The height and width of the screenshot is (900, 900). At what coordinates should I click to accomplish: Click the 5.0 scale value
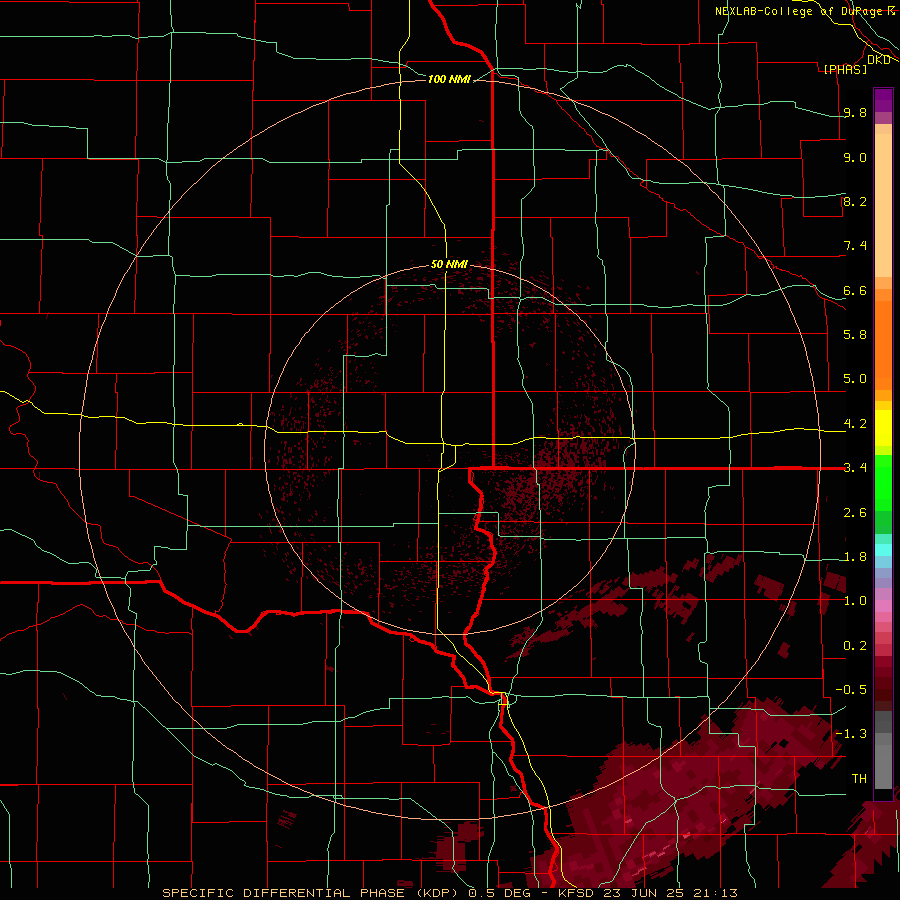pos(855,379)
